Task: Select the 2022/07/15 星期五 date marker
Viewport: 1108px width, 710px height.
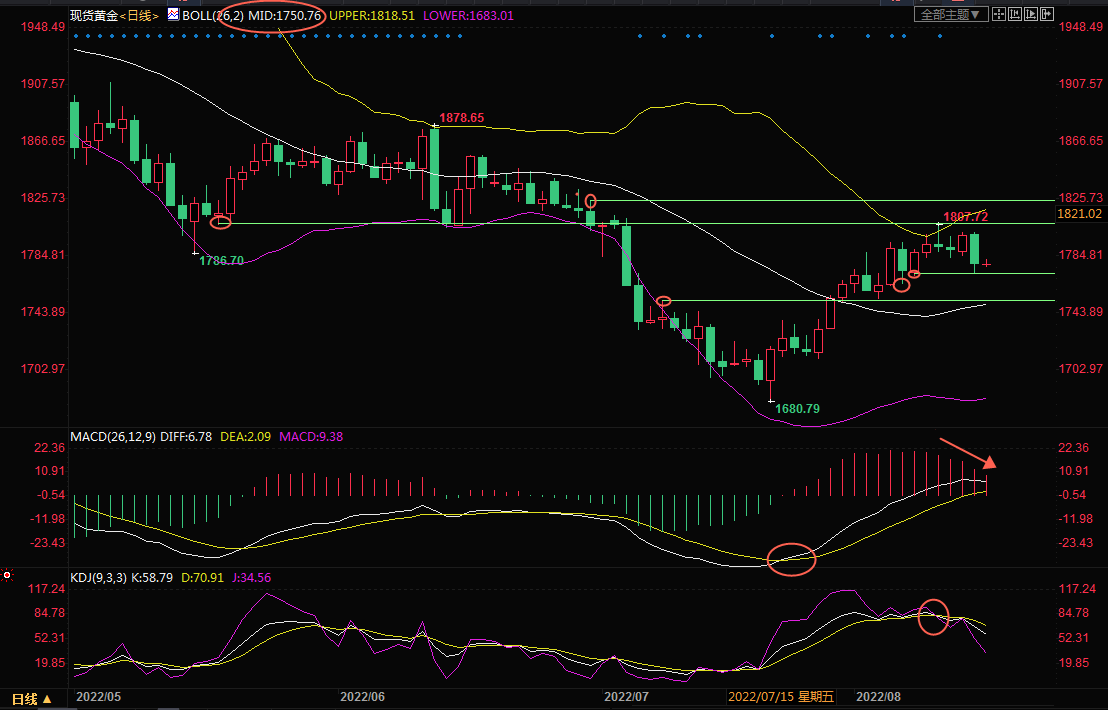Action: [x=780, y=696]
